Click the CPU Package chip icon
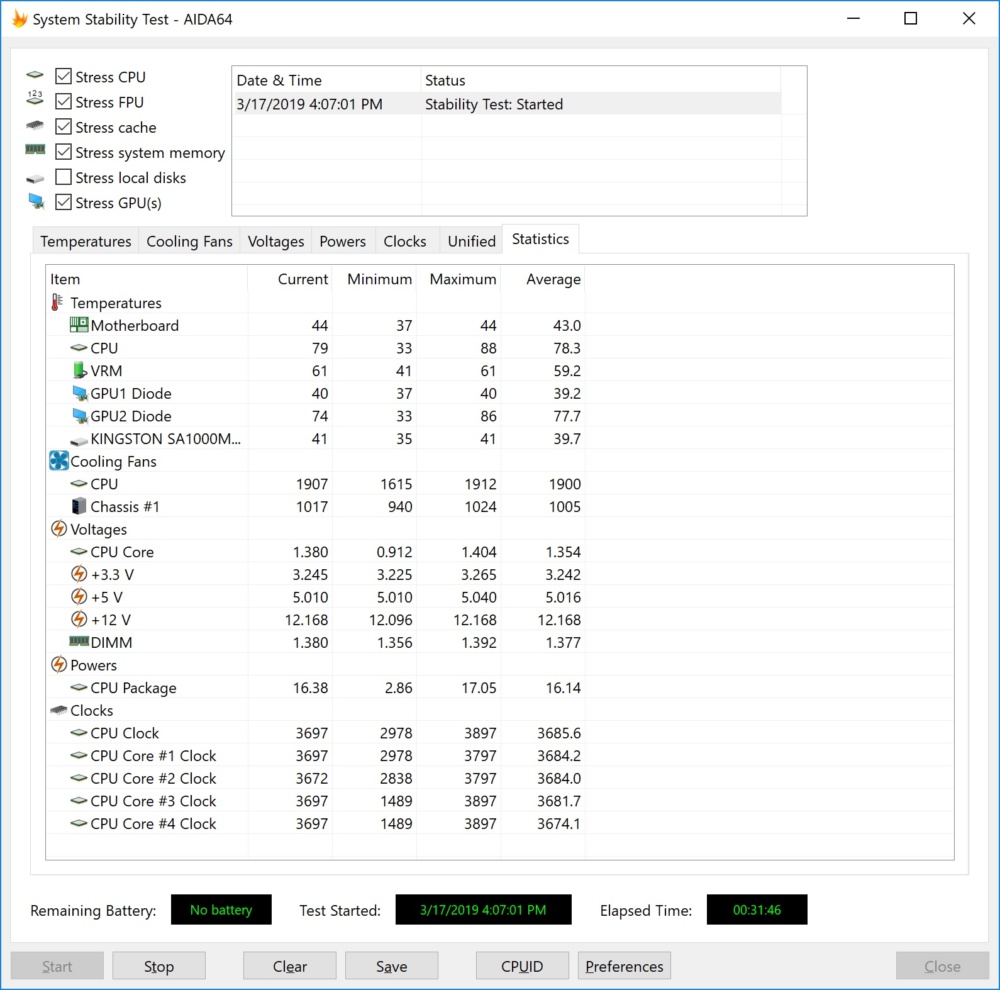This screenshot has height=990, width=1000. pyautogui.click(x=78, y=687)
